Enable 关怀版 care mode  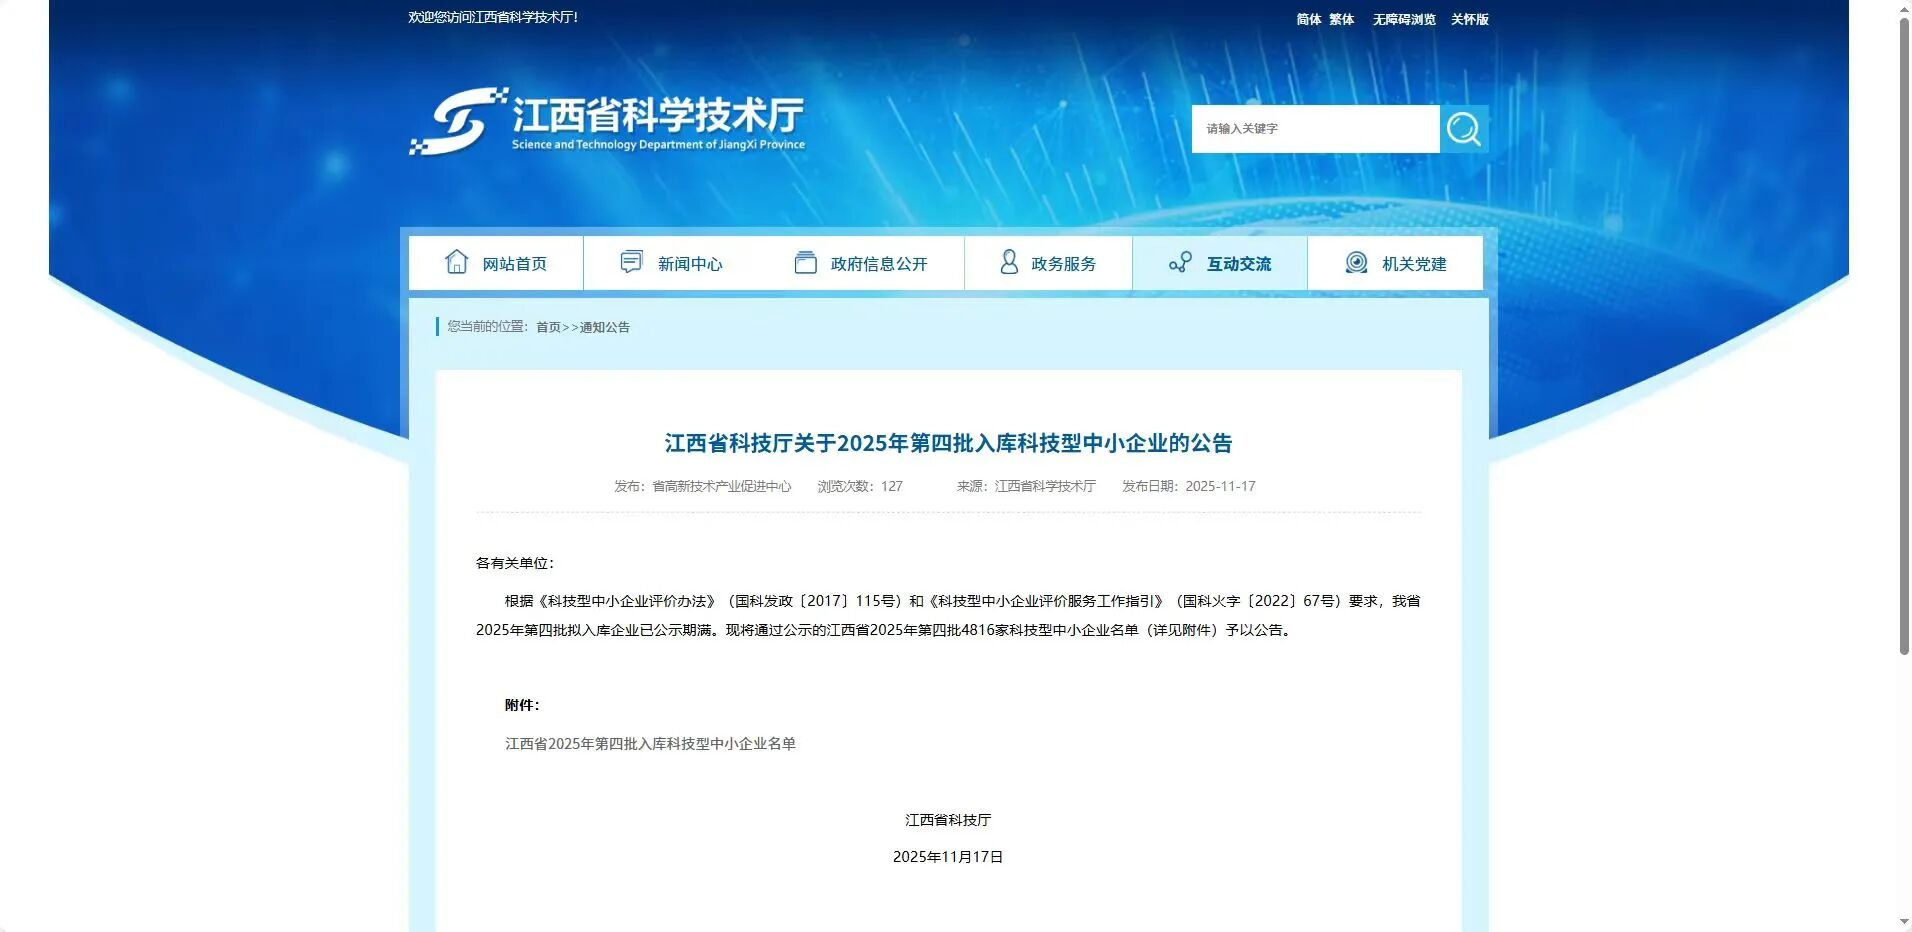[x=1469, y=19]
